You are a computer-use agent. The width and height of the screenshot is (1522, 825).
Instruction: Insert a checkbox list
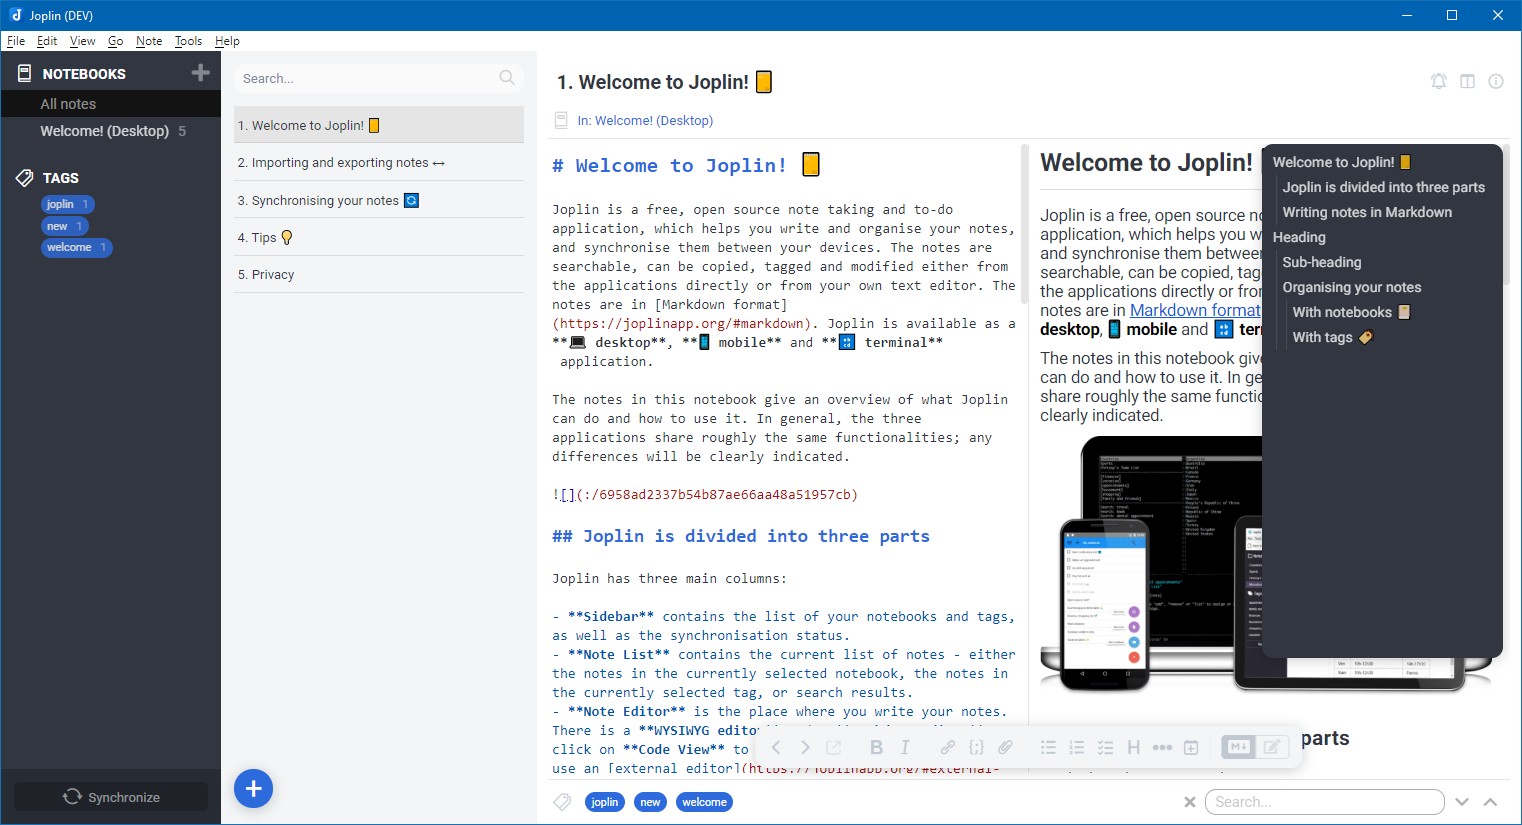click(1105, 747)
